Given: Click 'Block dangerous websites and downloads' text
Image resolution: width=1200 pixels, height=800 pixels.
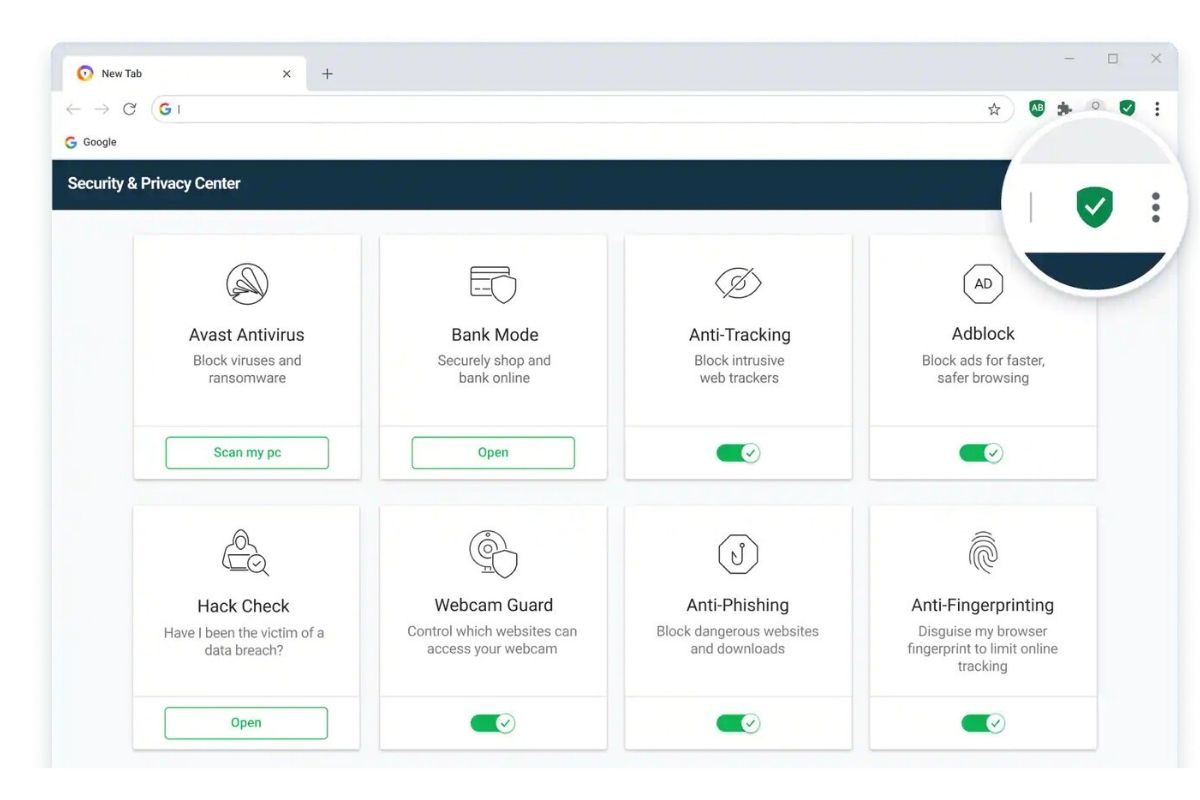Looking at the screenshot, I should click(738, 640).
